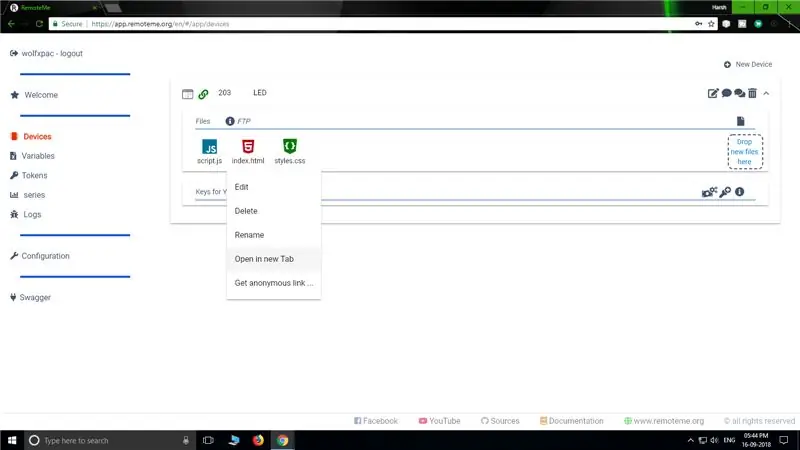The height and width of the screenshot is (450, 800).
Task: Open the Windows notification center
Action: [784, 440]
